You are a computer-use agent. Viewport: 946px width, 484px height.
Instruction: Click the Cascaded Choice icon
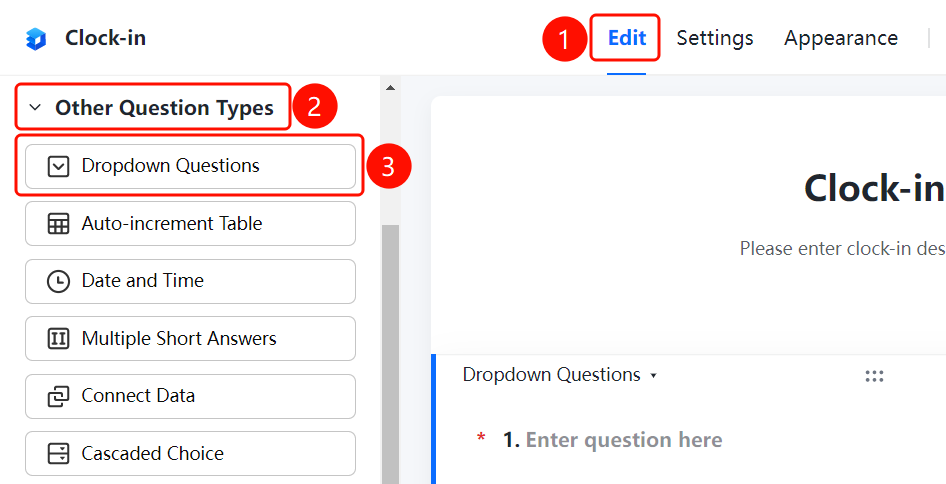click(59, 454)
